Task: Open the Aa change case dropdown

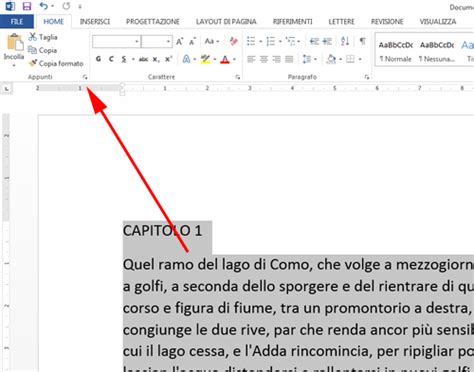Action: point(212,41)
